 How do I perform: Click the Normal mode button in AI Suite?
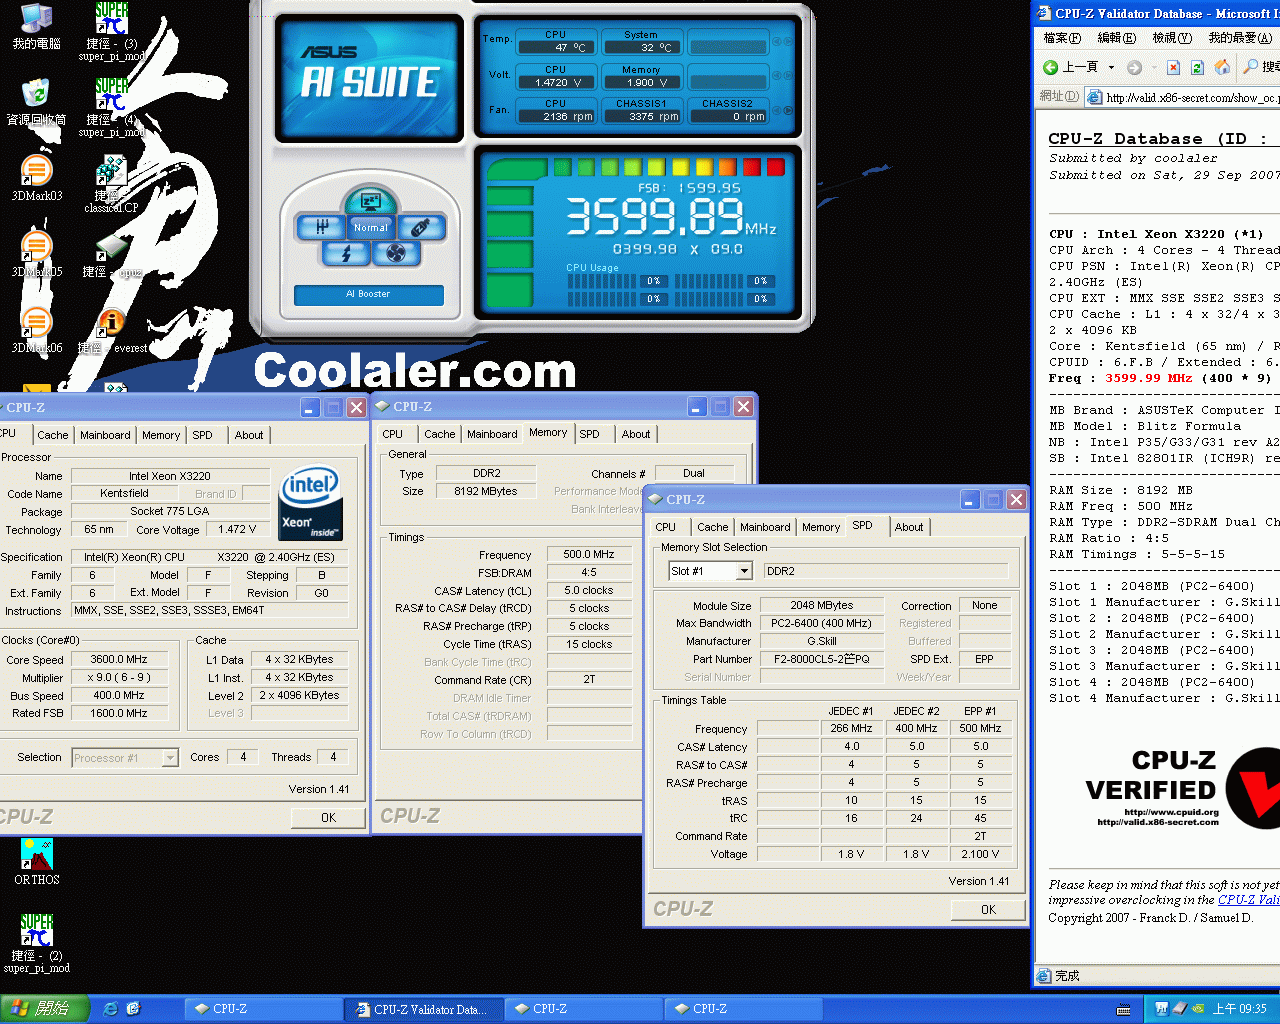[370, 228]
